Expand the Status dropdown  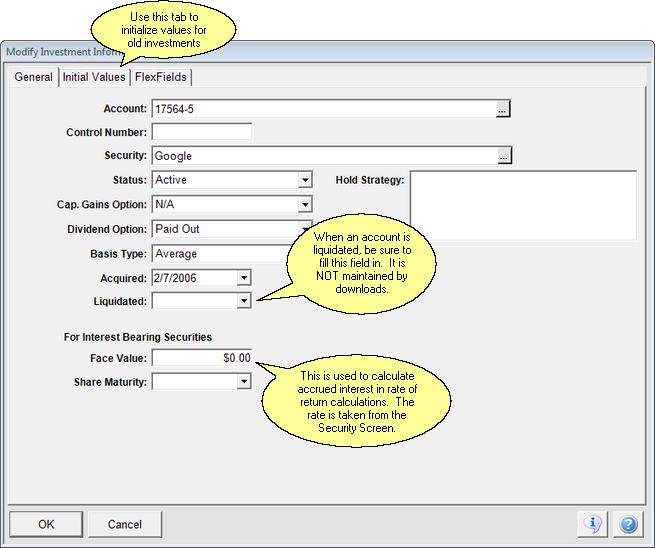pyautogui.click(x=304, y=180)
